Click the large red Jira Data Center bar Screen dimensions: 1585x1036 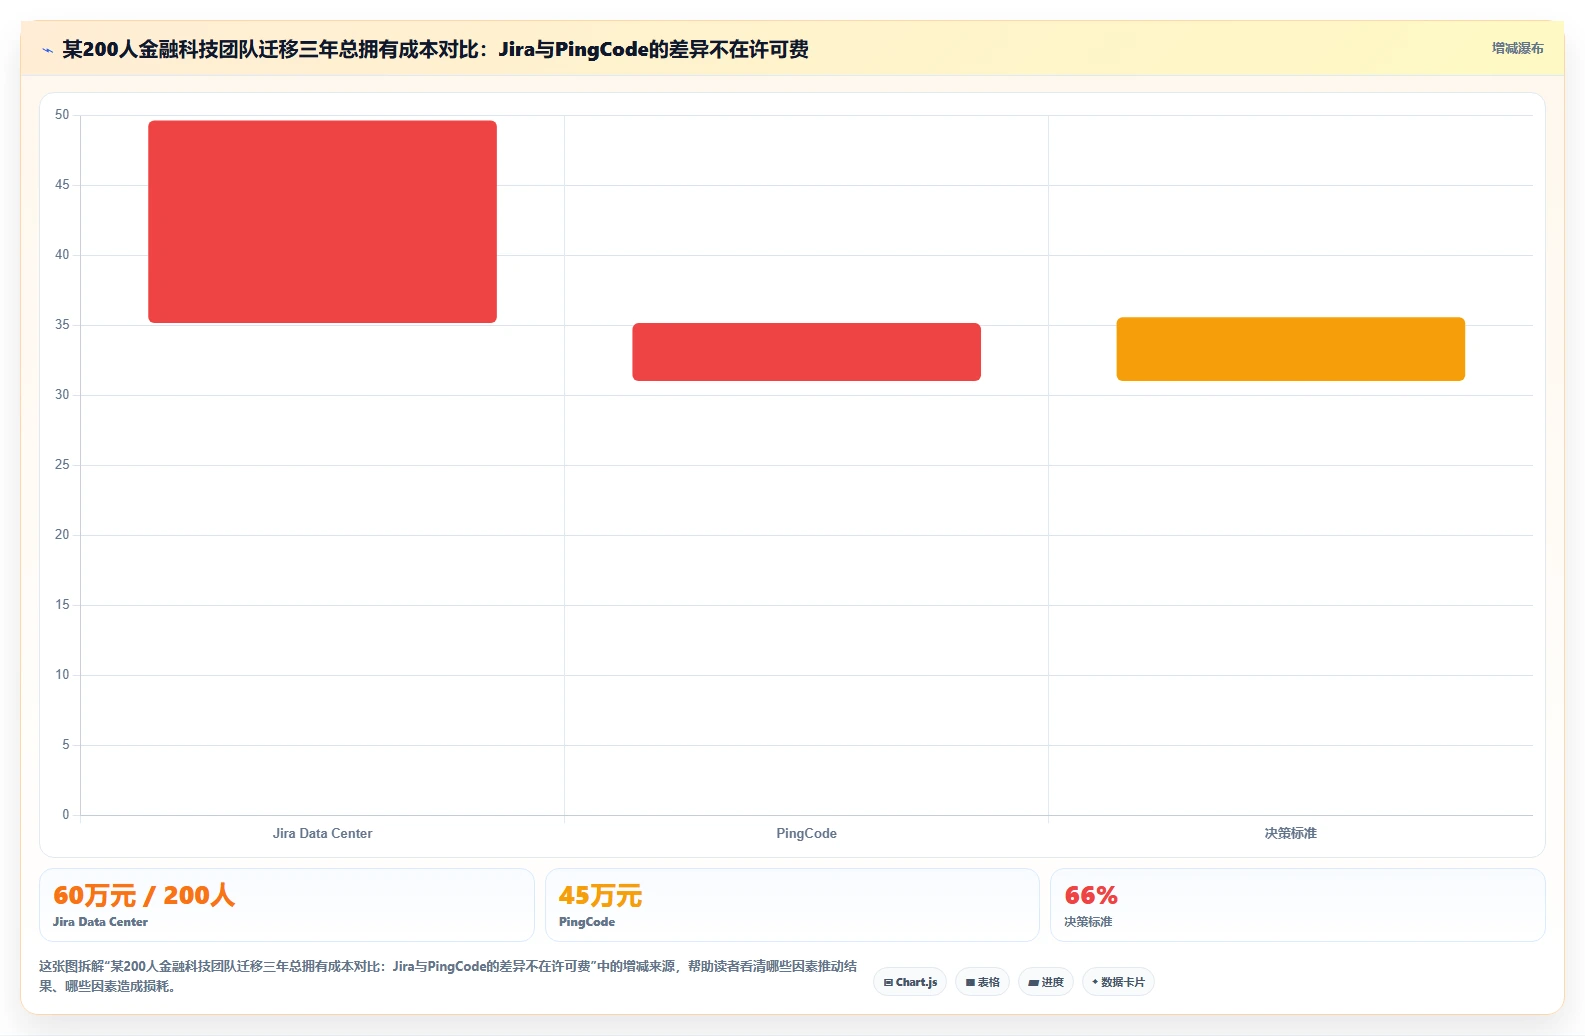click(322, 222)
